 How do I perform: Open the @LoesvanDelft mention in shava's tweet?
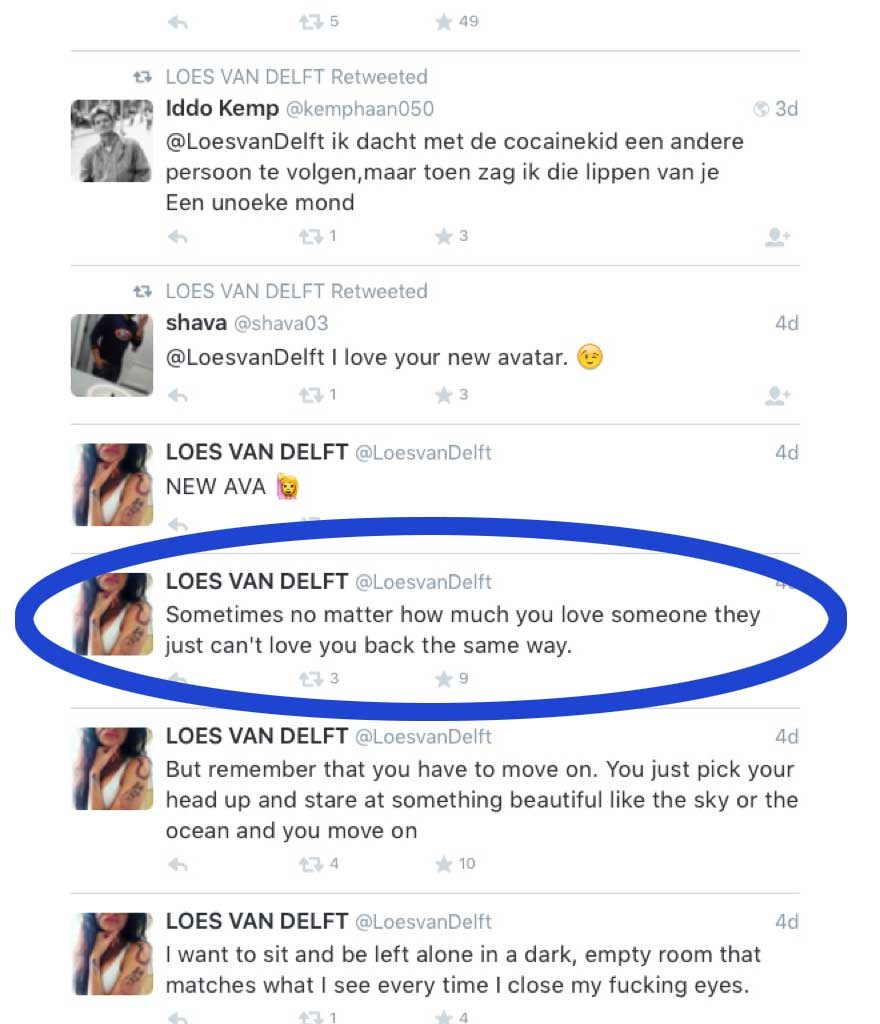pos(245,357)
